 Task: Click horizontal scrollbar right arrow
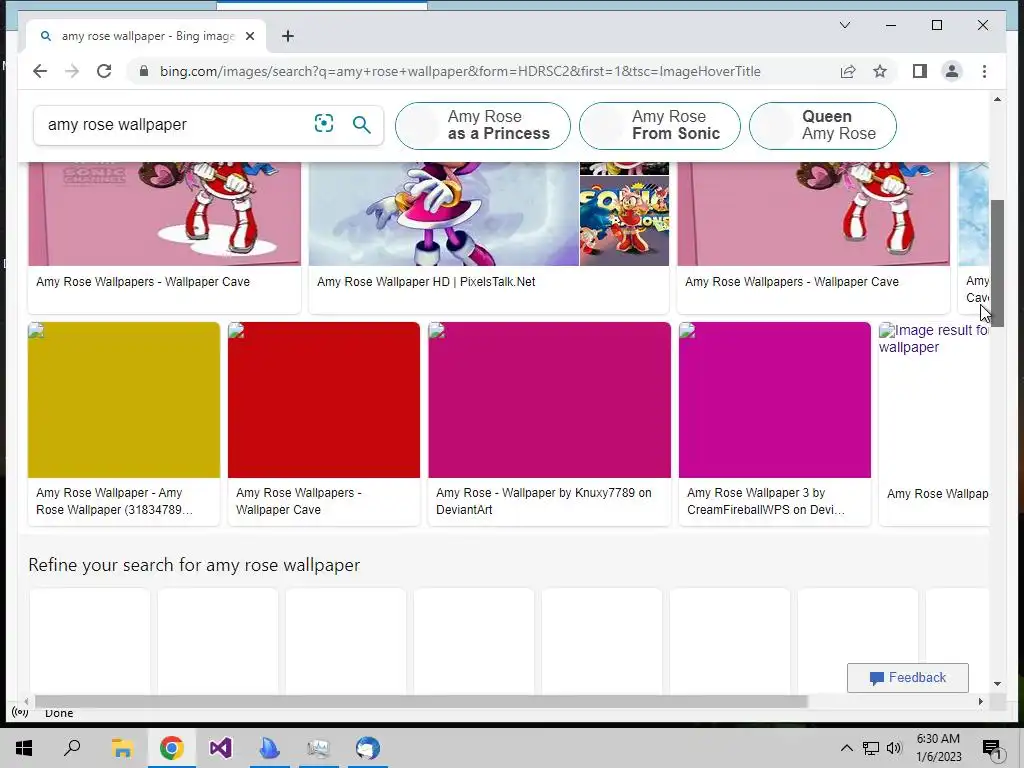point(980,701)
